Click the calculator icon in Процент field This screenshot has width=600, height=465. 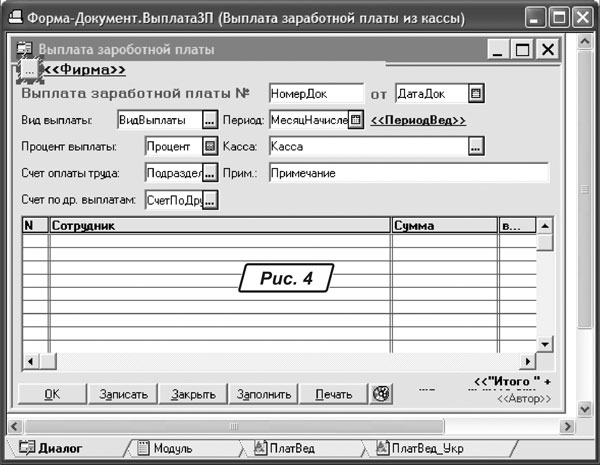[x=209, y=147]
